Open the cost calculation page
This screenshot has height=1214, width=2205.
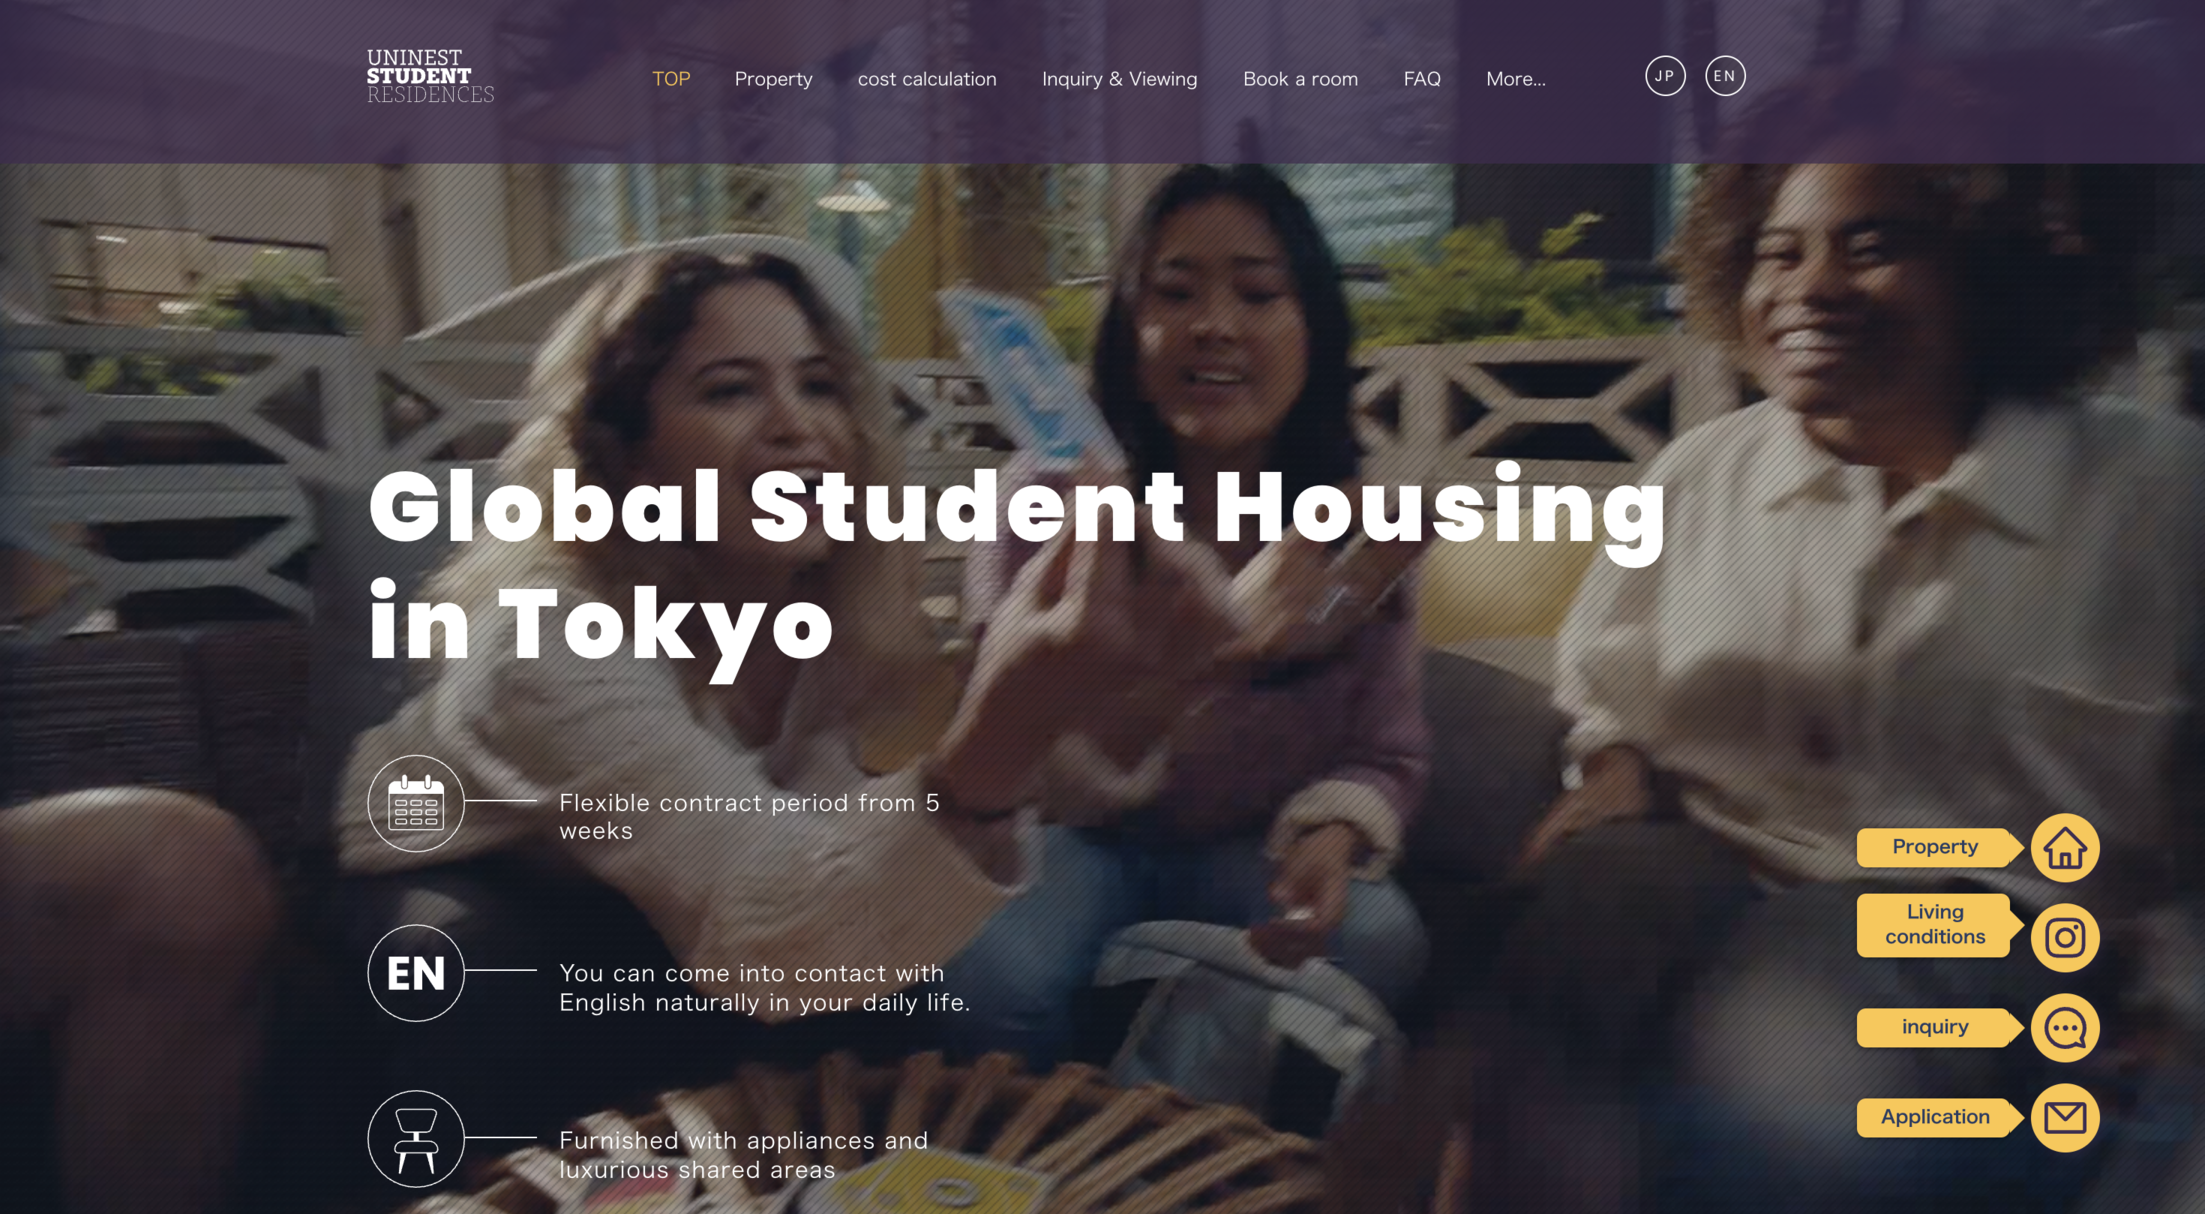(927, 79)
